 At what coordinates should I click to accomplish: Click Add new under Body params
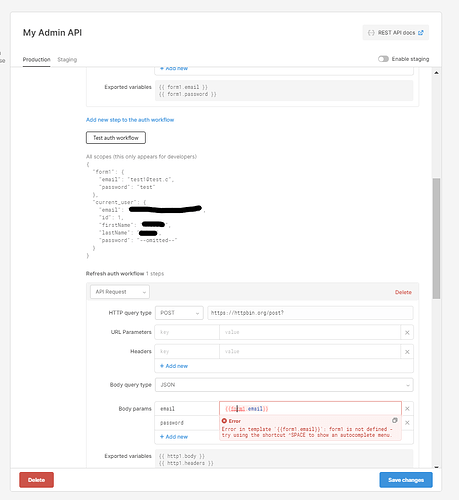pos(174,437)
